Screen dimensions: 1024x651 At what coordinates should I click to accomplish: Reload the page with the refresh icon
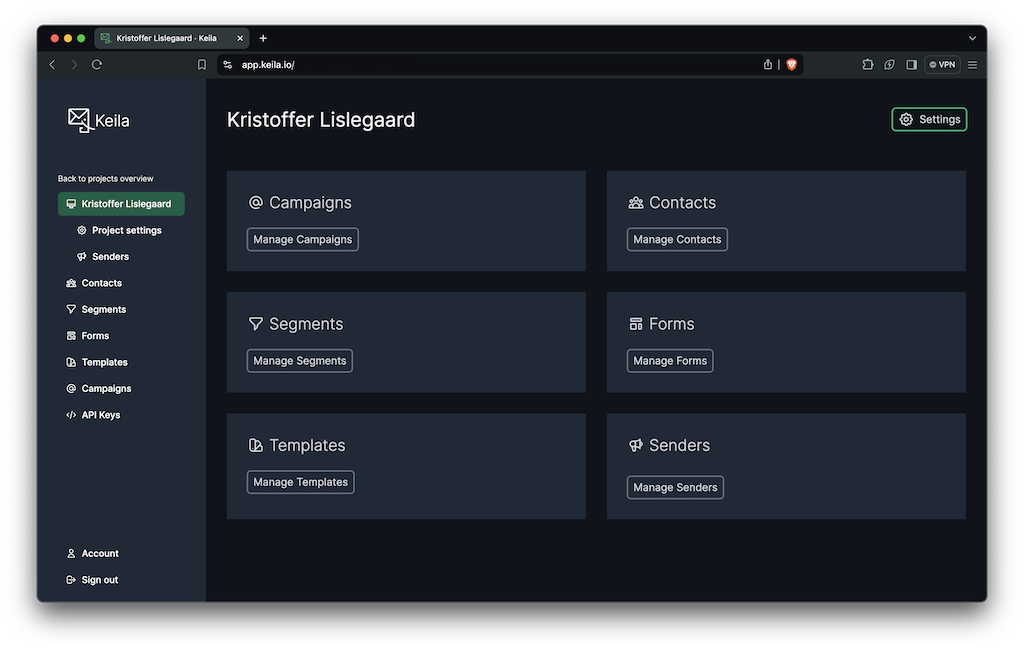tap(97, 64)
